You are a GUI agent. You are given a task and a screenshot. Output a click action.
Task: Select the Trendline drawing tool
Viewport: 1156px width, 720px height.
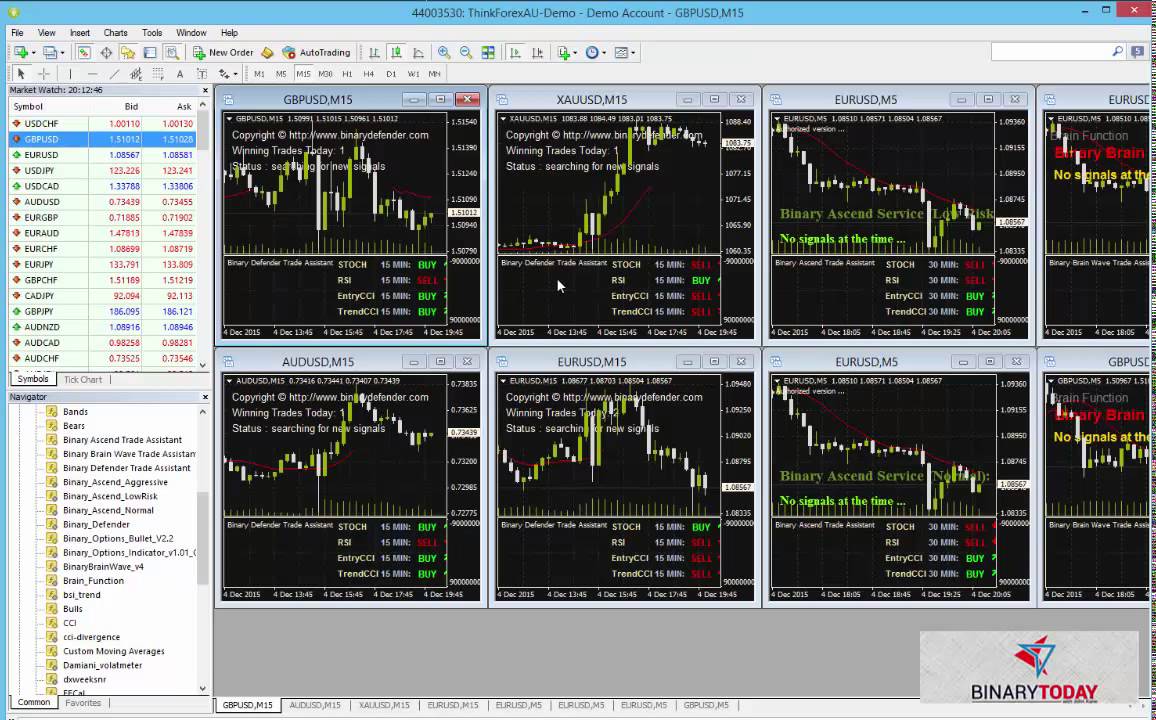[114, 74]
